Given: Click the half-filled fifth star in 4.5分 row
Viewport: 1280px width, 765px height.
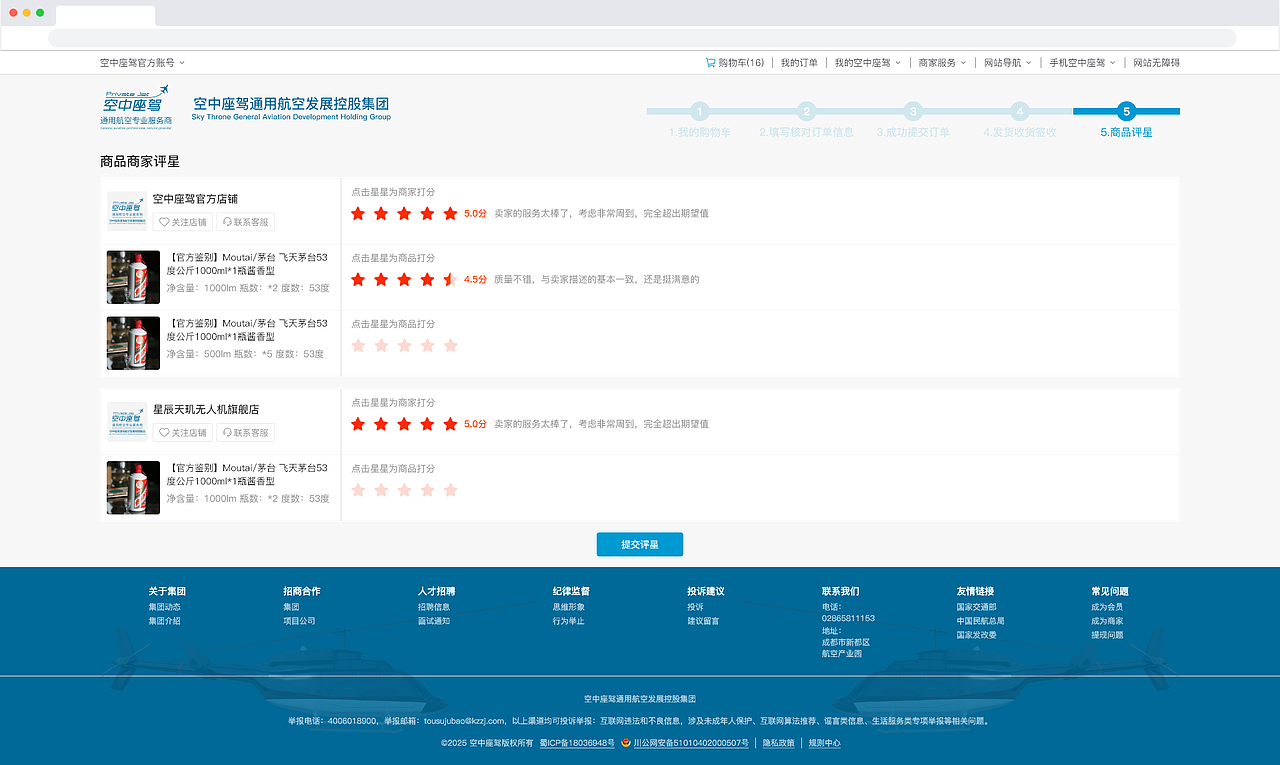Looking at the screenshot, I should pos(450,279).
